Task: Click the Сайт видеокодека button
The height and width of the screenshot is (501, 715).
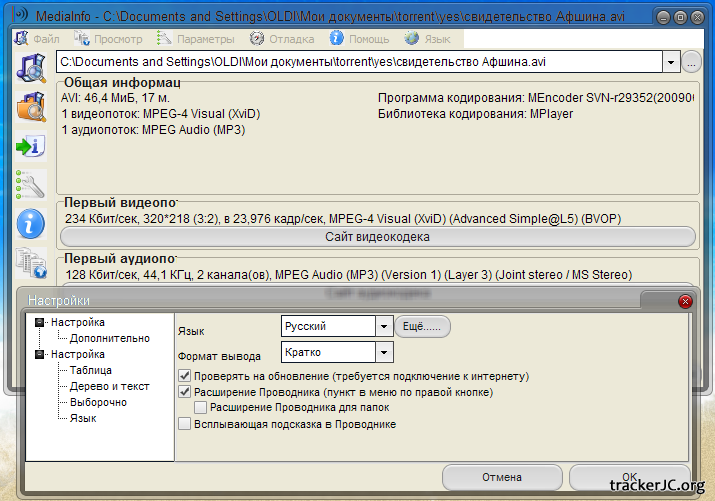Action: (x=377, y=237)
